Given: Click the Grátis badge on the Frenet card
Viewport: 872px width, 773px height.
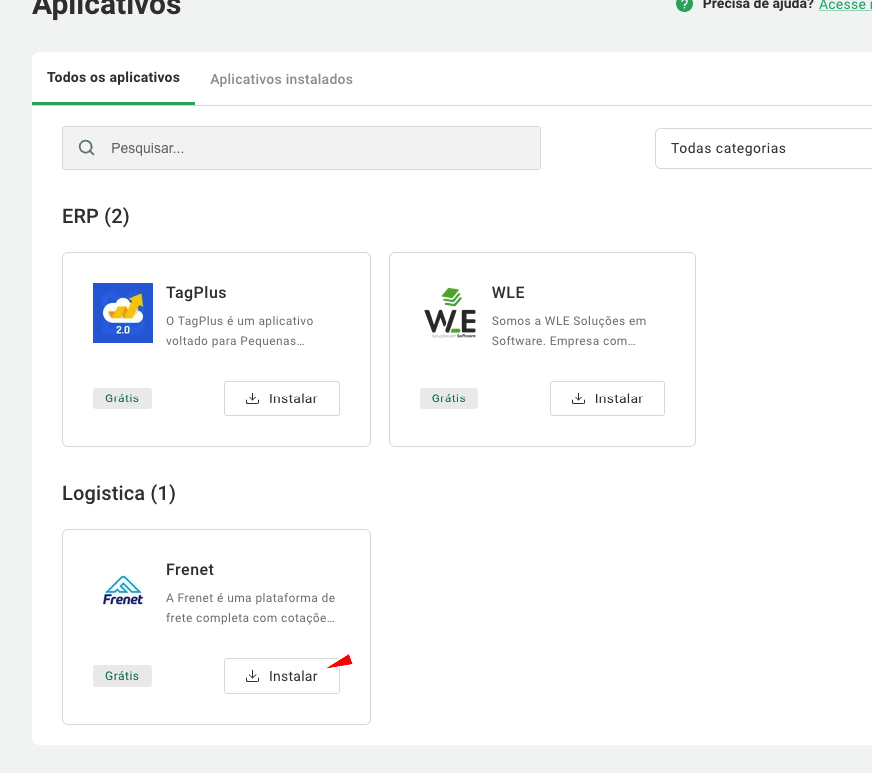Looking at the screenshot, I should 122,676.
